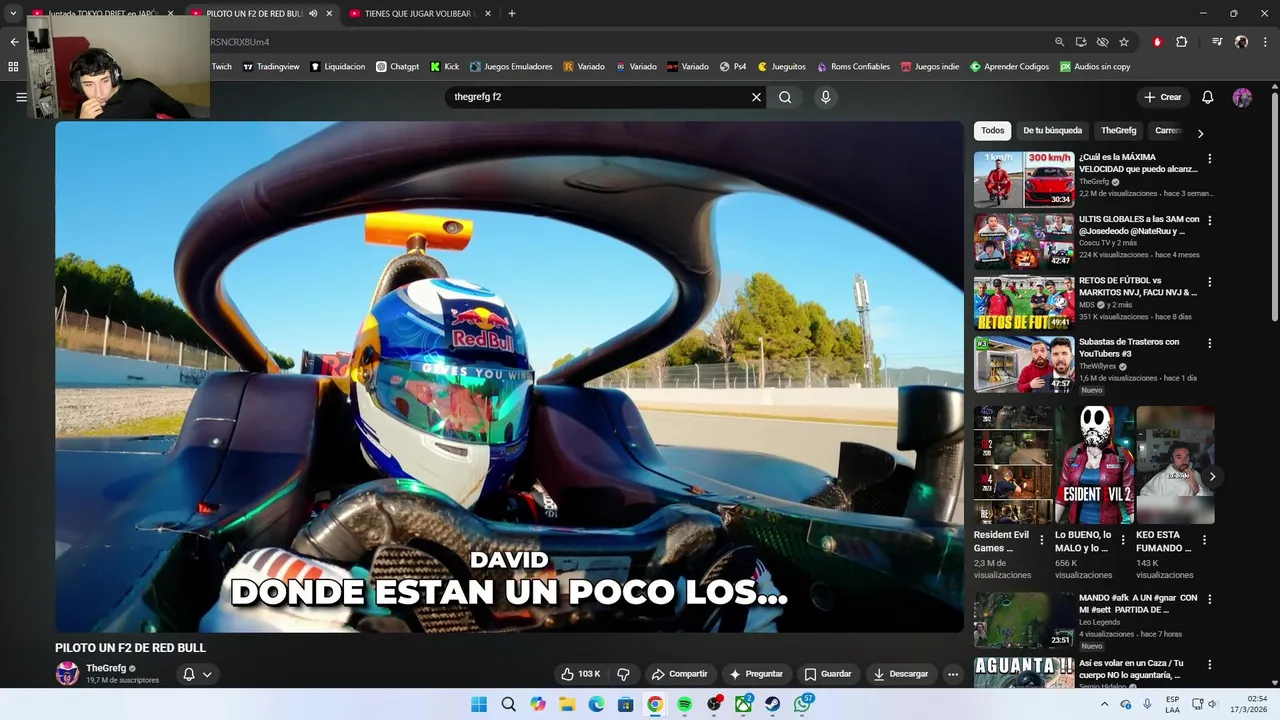This screenshot has height=720, width=1280.
Task: Click the Guardar save button
Action: pyautogui.click(x=828, y=674)
